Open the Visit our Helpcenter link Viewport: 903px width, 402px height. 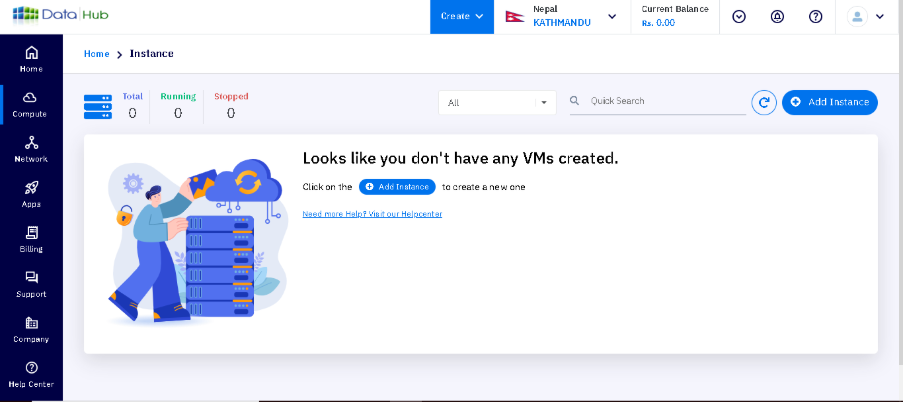tap(372, 214)
